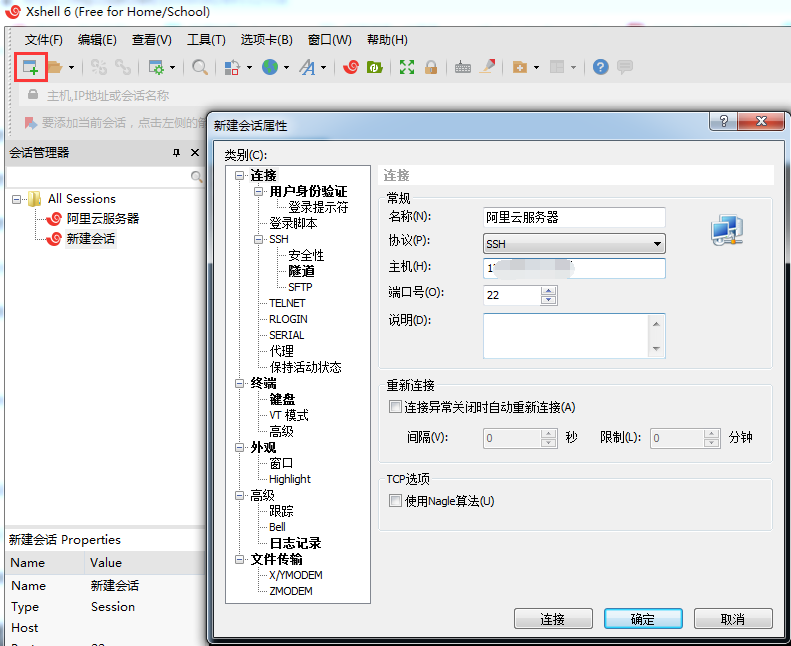Click the Session Manager search magnifier
Screen dimensions: 791x646
click(x=196, y=177)
